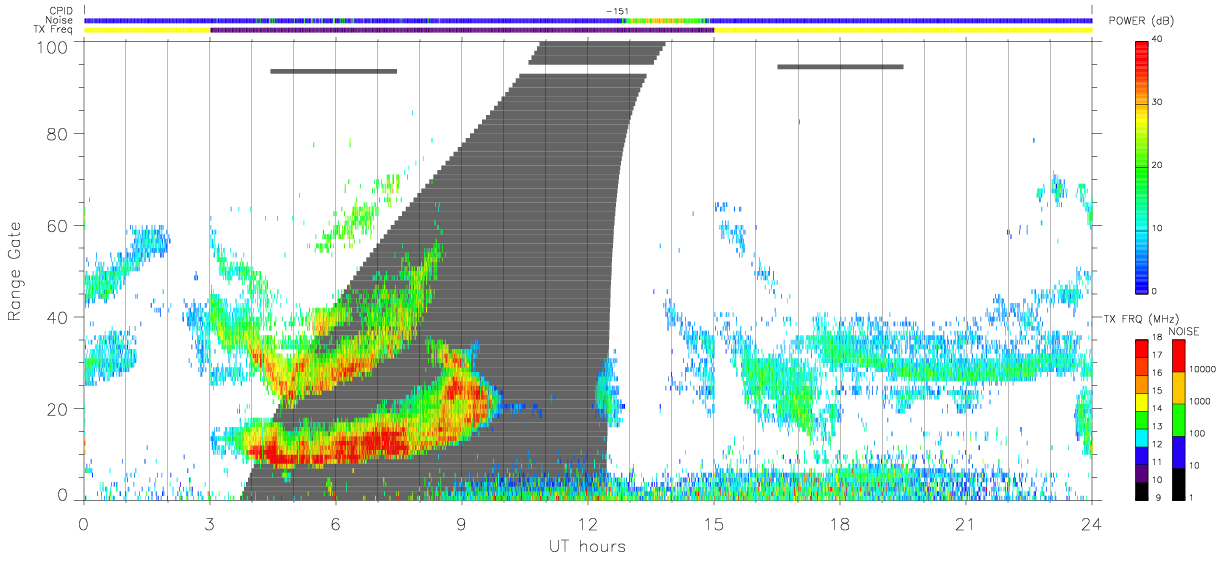
Task: Pick the red top of POWER color bar
Action: coord(1141,48)
